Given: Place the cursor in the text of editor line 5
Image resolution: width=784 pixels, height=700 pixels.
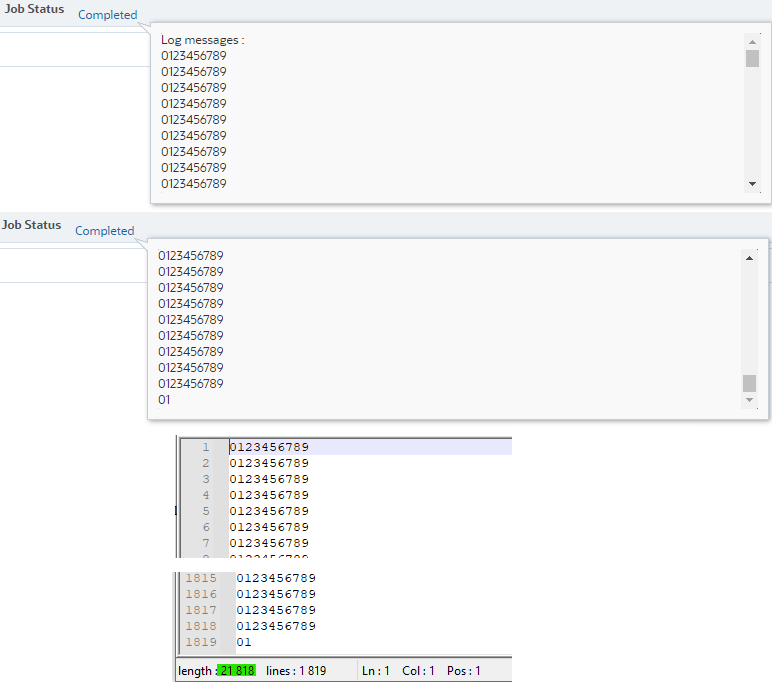Looking at the screenshot, I should pos(269,511).
